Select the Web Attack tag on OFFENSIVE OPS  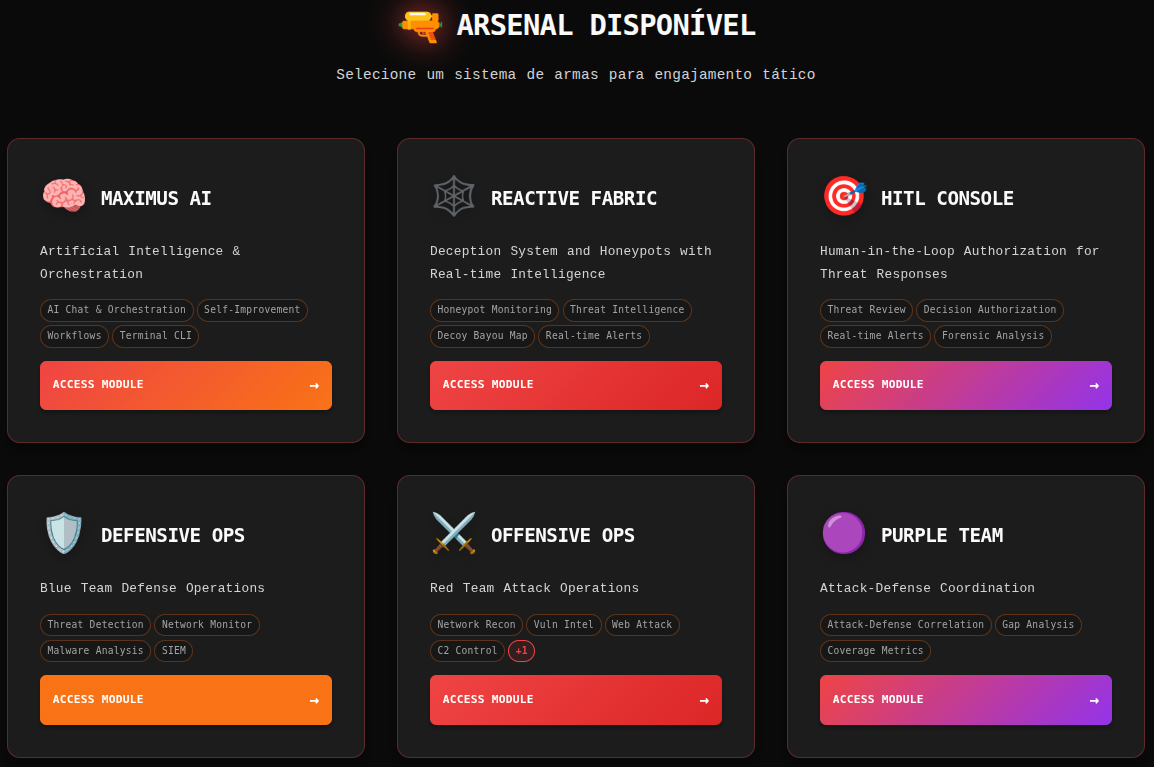pyautogui.click(x=642, y=625)
